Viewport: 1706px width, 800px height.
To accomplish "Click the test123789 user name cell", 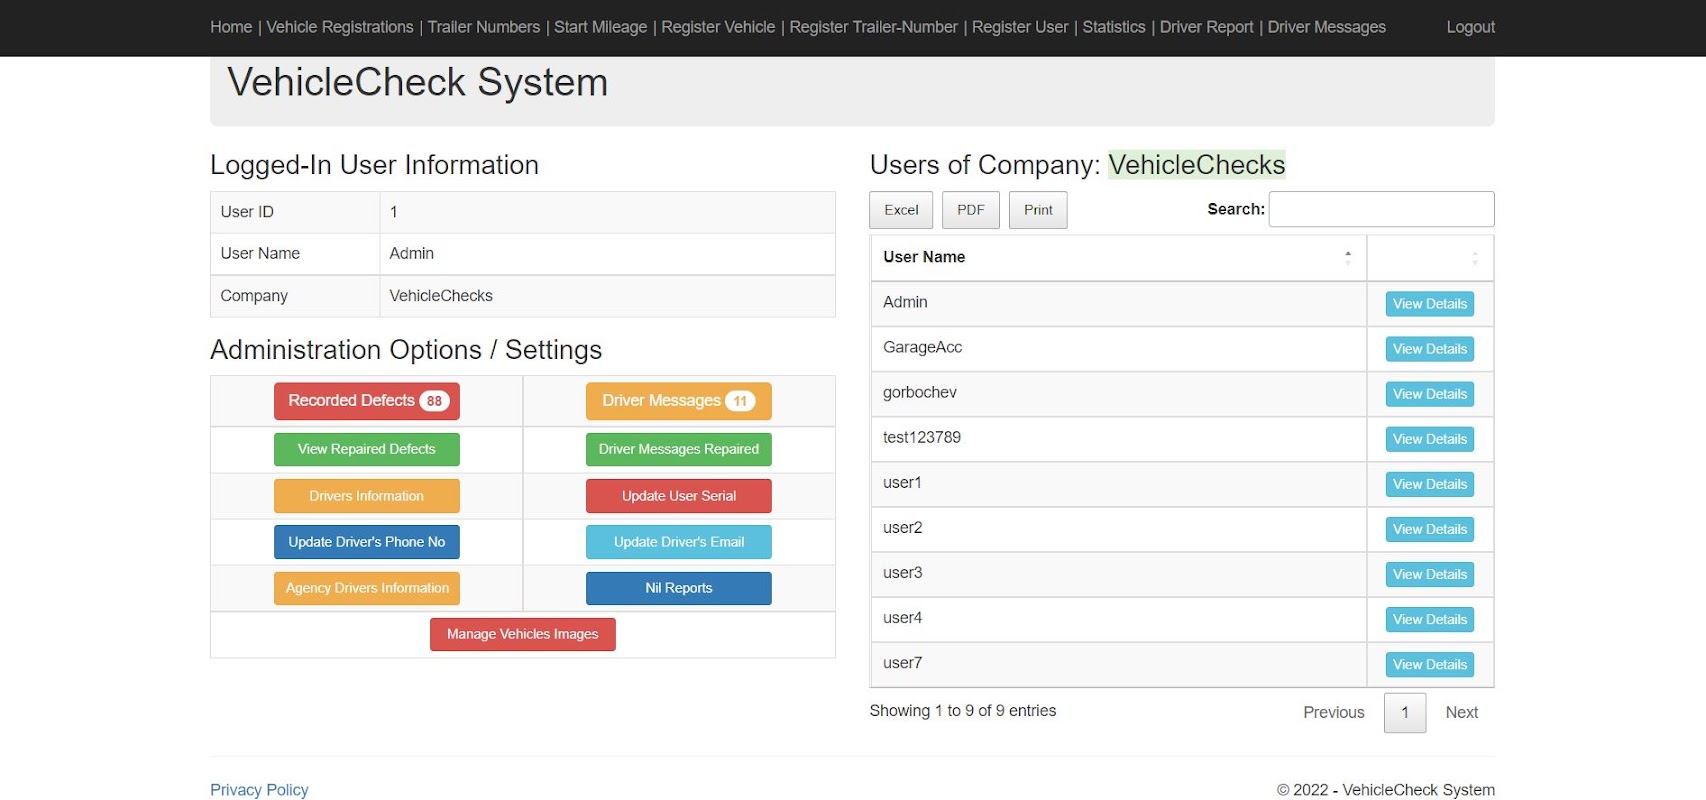I will (1118, 439).
